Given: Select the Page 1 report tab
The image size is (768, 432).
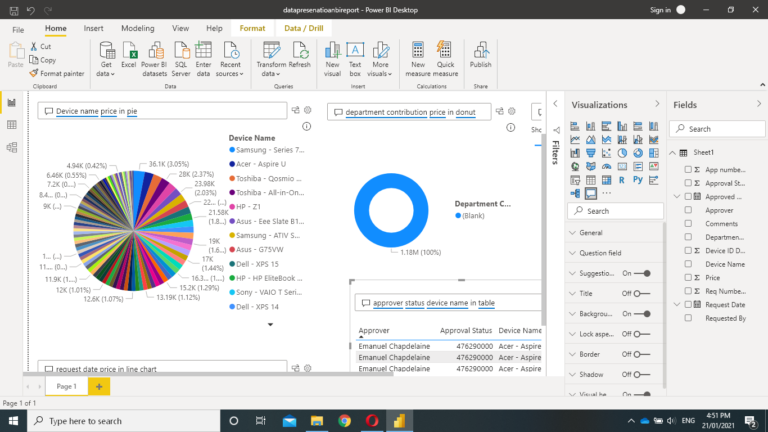Looking at the screenshot, I should [x=67, y=386].
